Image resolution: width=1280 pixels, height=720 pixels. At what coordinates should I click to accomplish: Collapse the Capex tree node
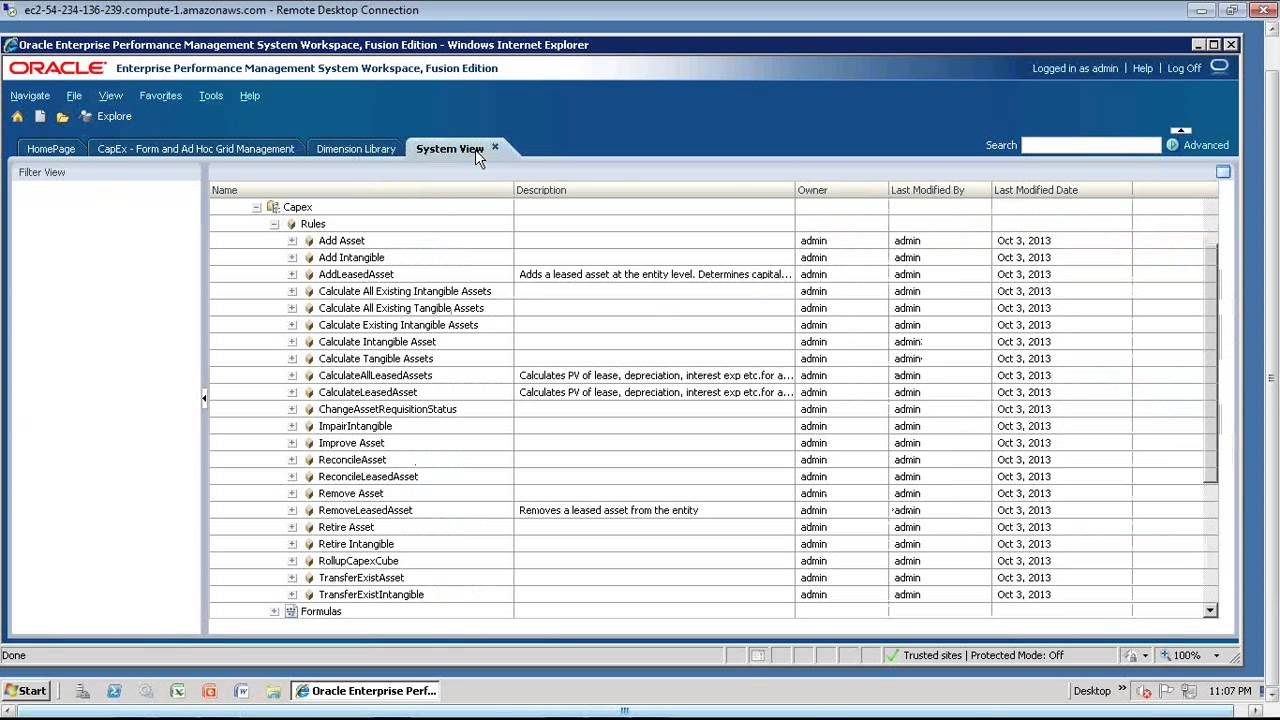click(256, 207)
